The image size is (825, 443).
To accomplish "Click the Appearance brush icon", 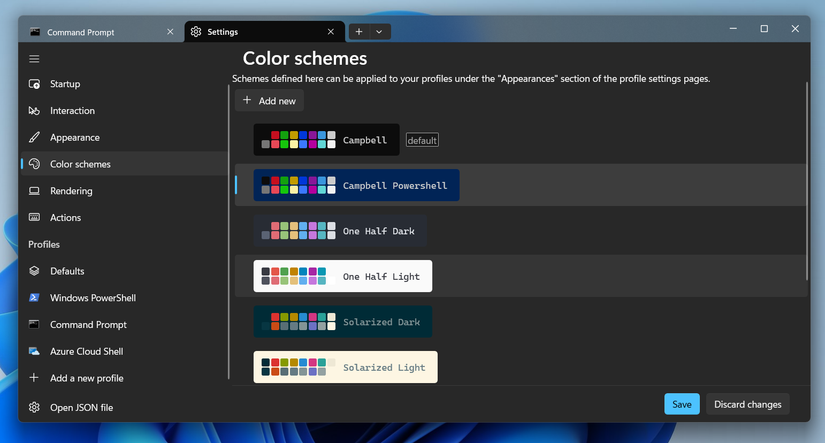I will coord(34,137).
